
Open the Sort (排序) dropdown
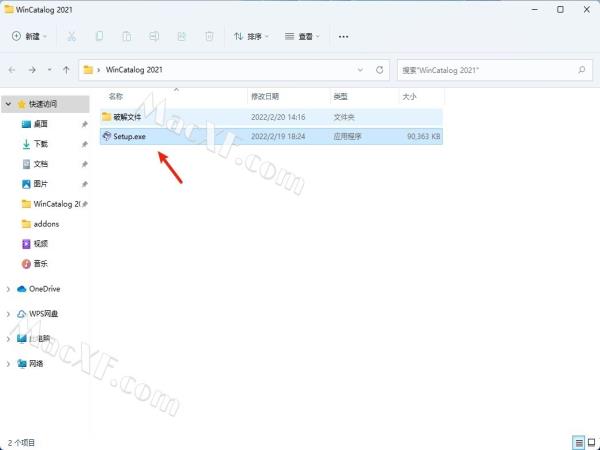(251, 36)
